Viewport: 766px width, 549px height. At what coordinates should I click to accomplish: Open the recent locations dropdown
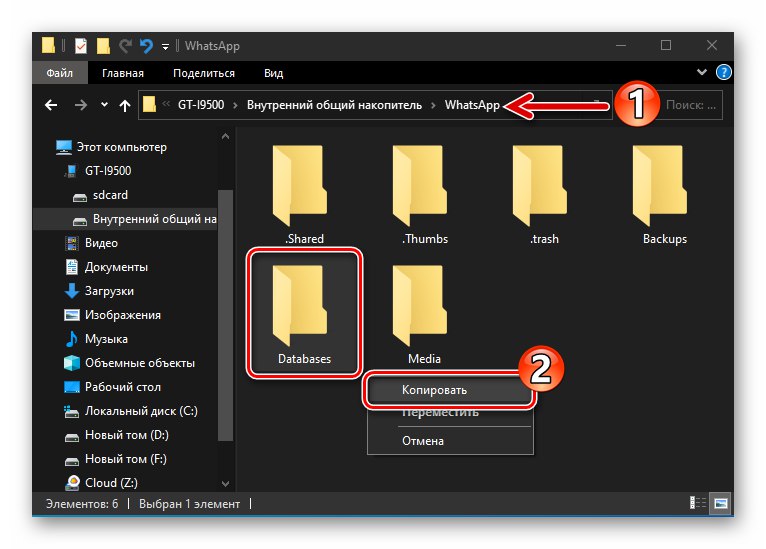click(x=104, y=105)
